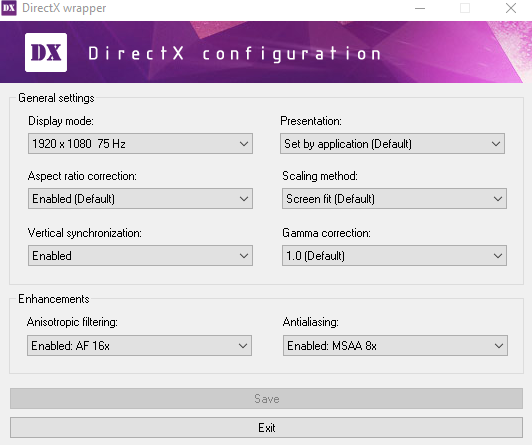The width and height of the screenshot is (532, 445).
Task: Click the large DX logo in banner
Action: [x=46, y=53]
